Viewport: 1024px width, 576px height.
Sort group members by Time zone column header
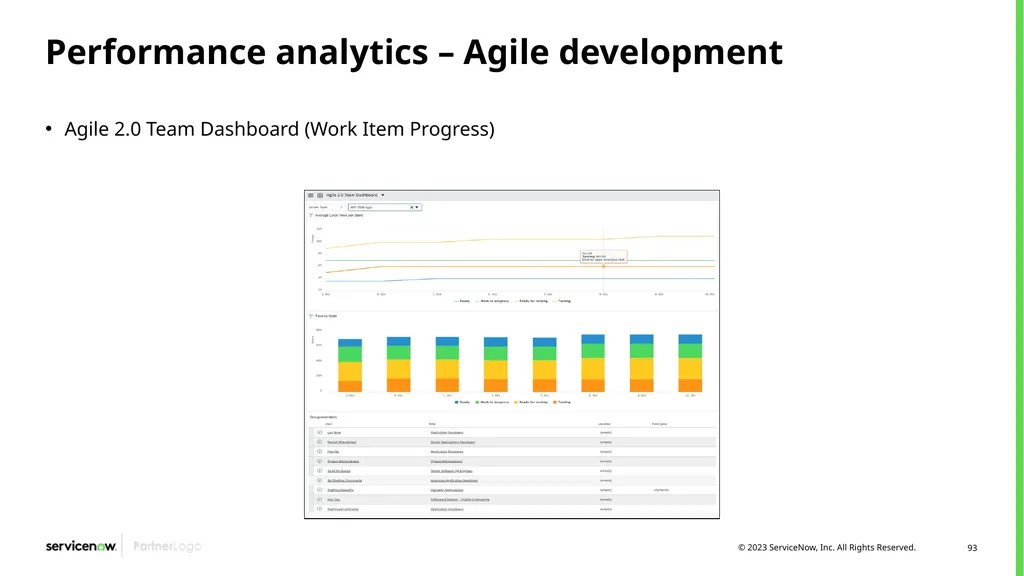tap(659, 424)
